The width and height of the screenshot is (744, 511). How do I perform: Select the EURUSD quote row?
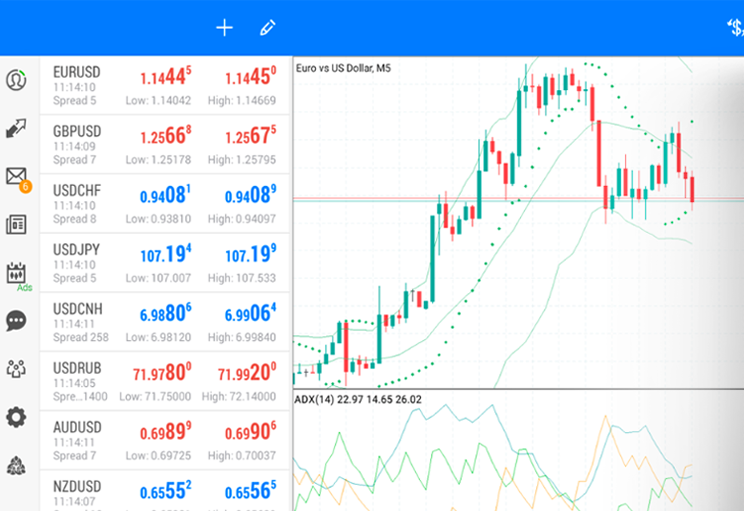coord(165,85)
